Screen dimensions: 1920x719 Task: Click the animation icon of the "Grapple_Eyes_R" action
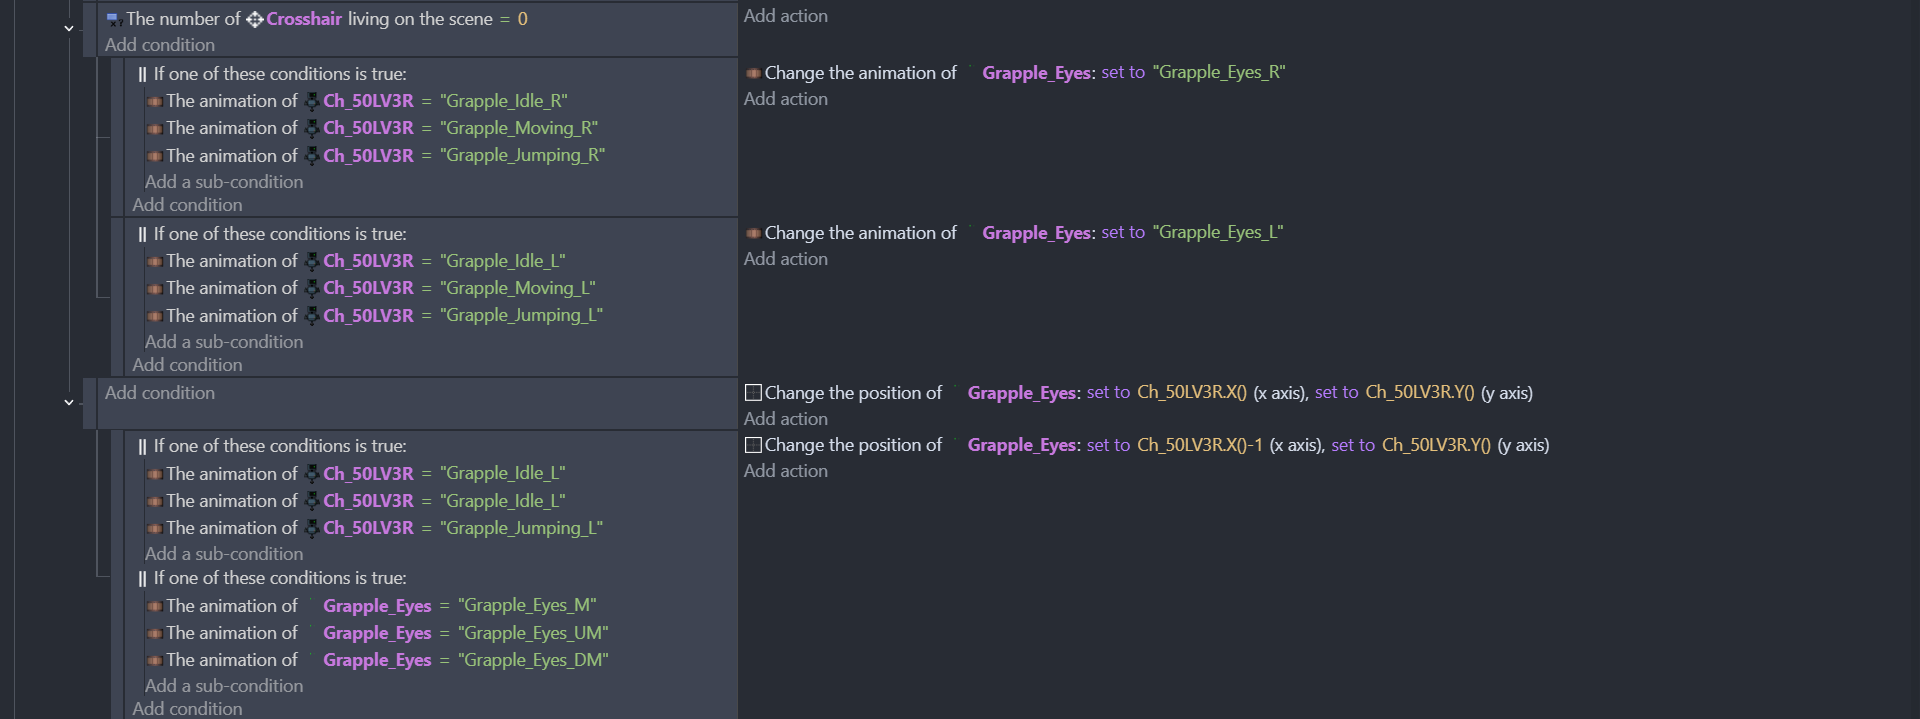tap(753, 73)
